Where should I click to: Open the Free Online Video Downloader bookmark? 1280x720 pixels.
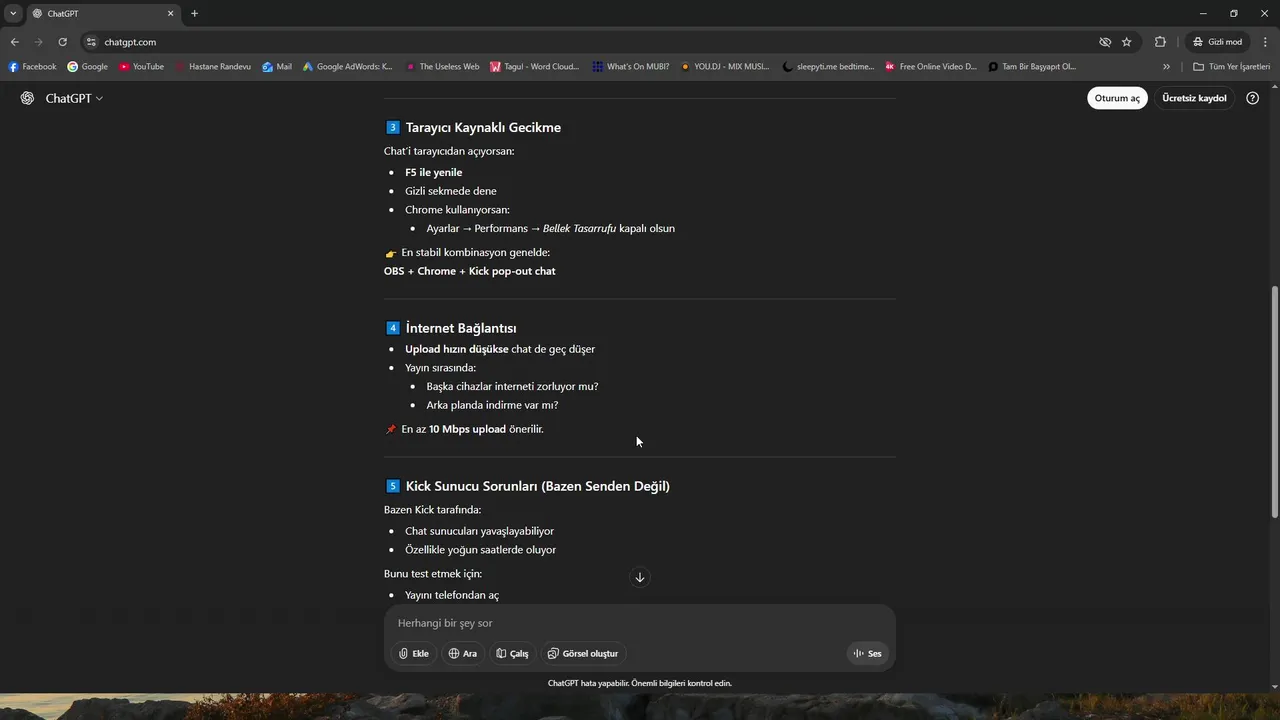point(930,67)
